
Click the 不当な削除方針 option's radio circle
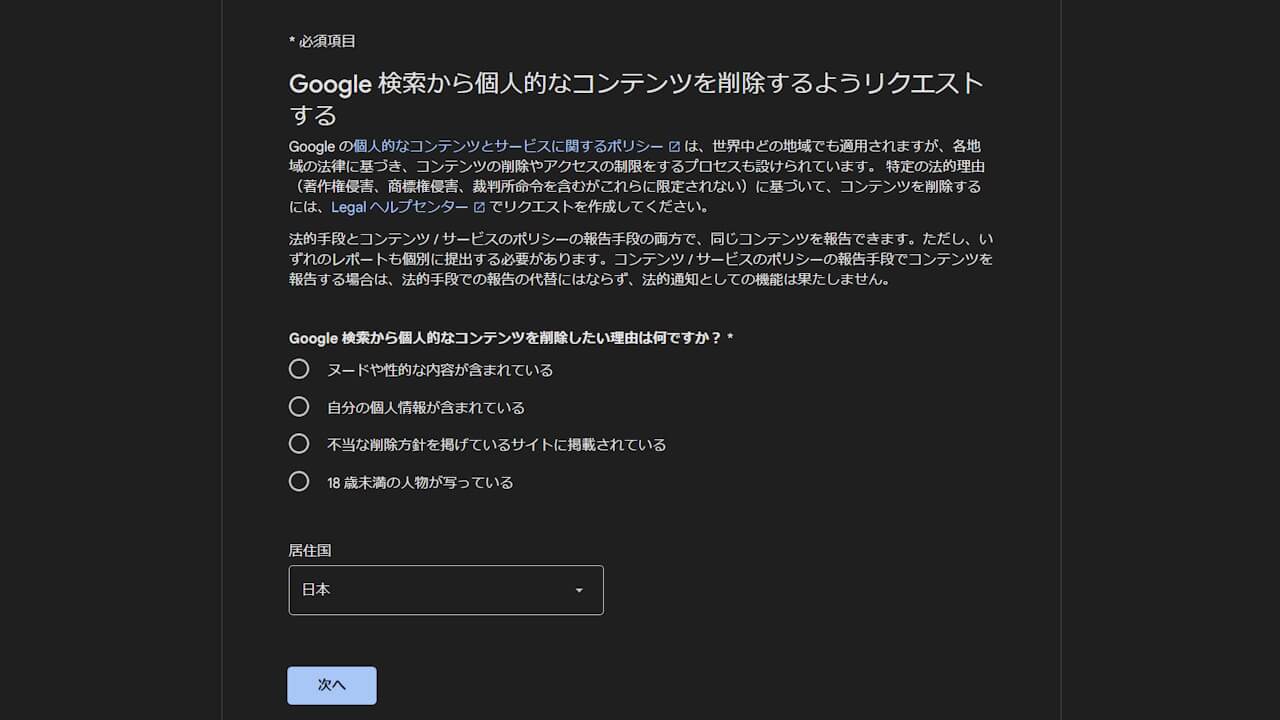tap(298, 443)
